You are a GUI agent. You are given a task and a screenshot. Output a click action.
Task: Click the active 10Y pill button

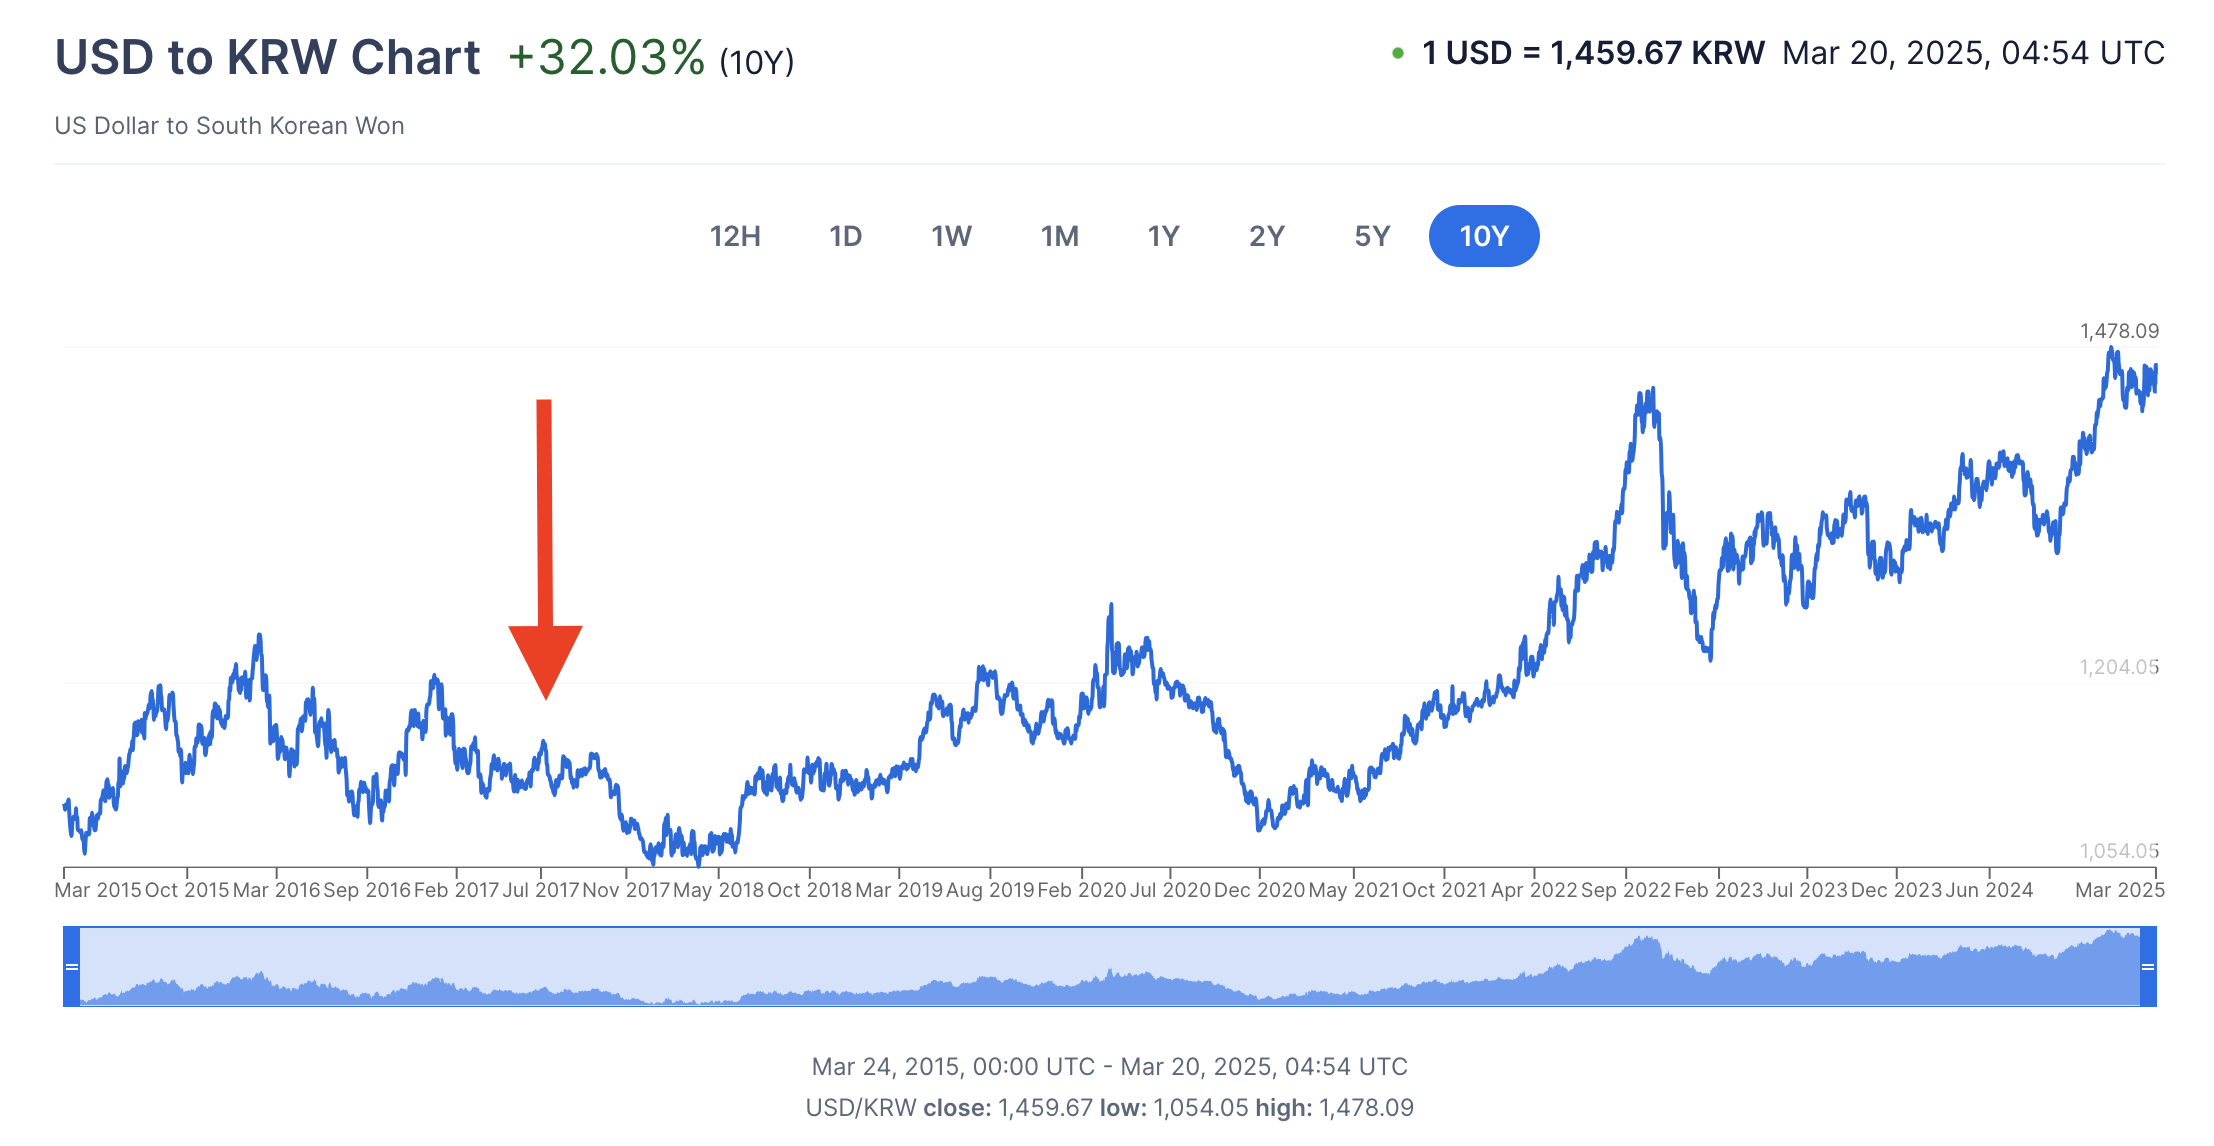[1484, 236]
